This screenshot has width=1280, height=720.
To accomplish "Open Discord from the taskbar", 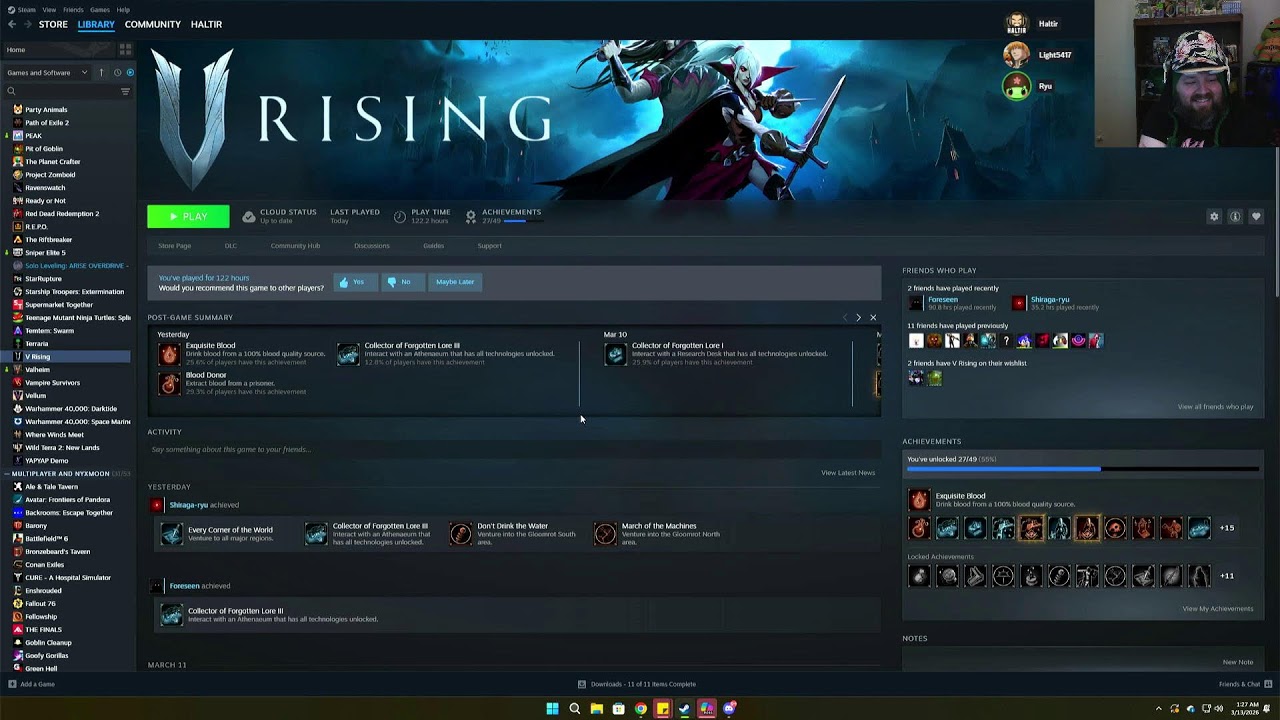I will [730, 709].
